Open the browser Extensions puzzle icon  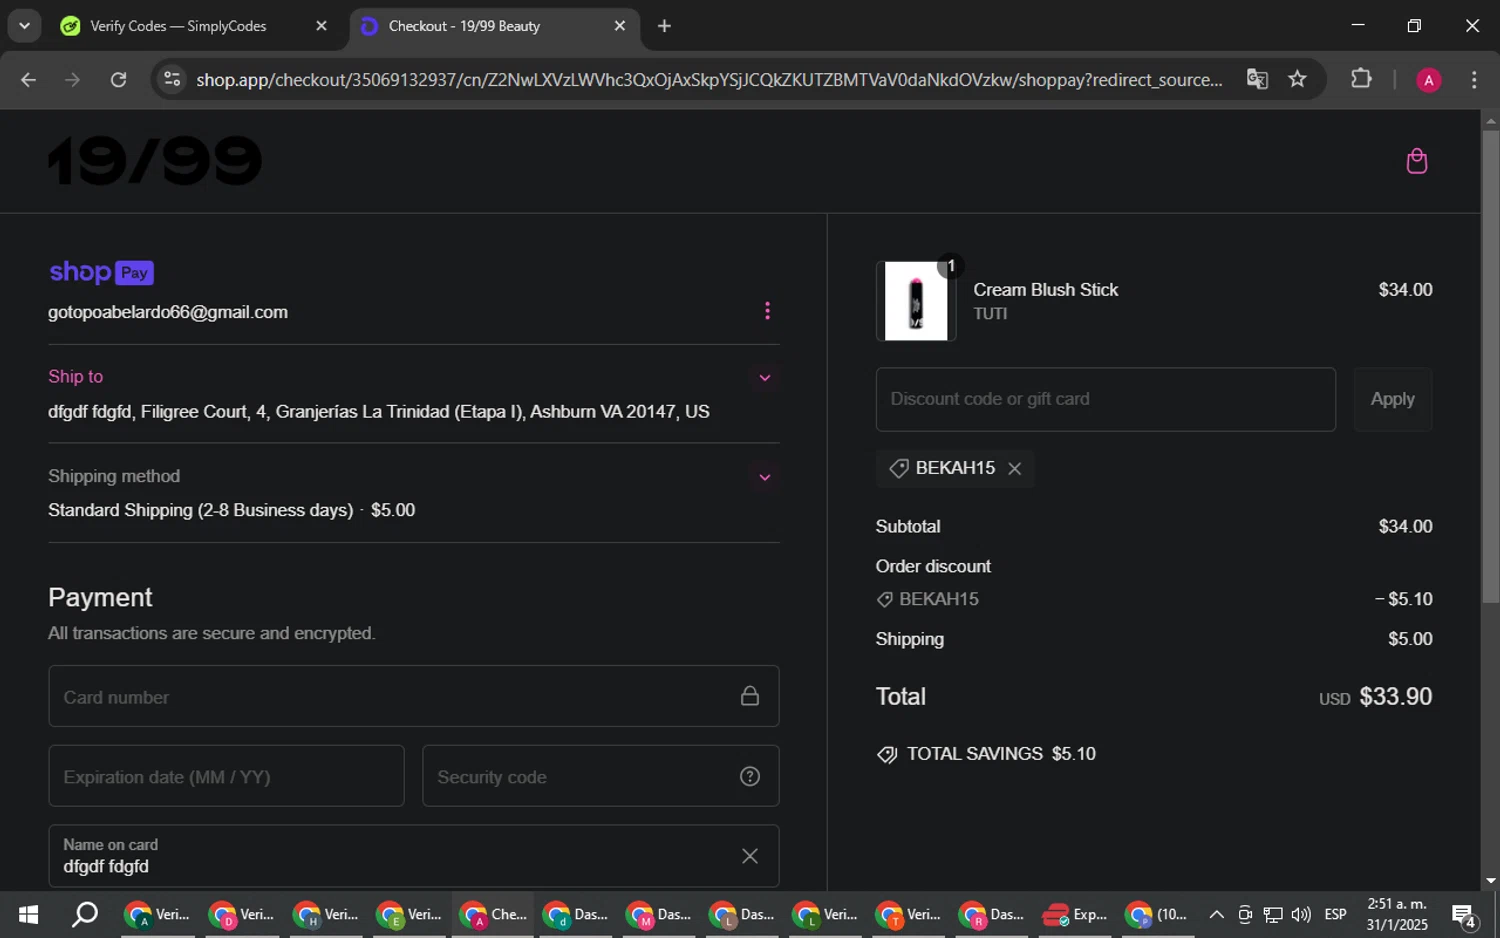[x=1361, y=79]
